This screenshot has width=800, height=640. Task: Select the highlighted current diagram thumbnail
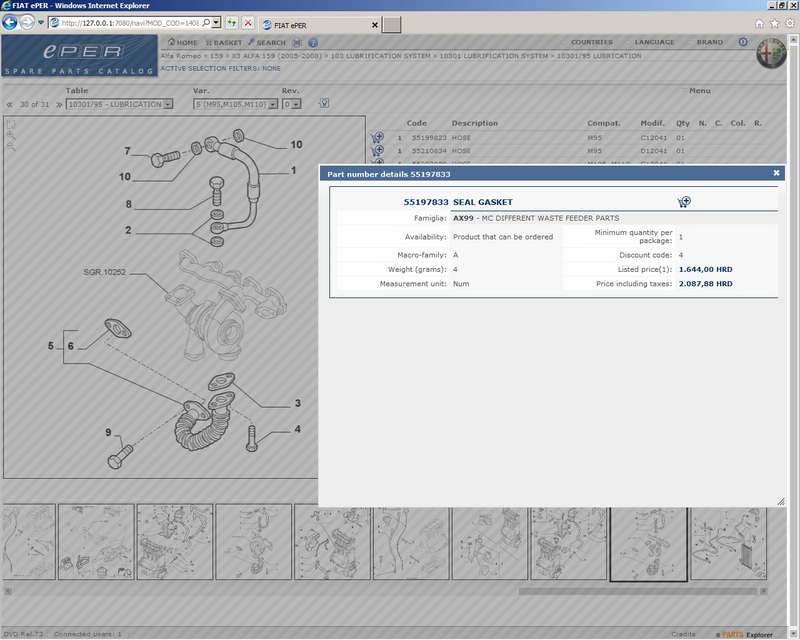pos(647,543)
